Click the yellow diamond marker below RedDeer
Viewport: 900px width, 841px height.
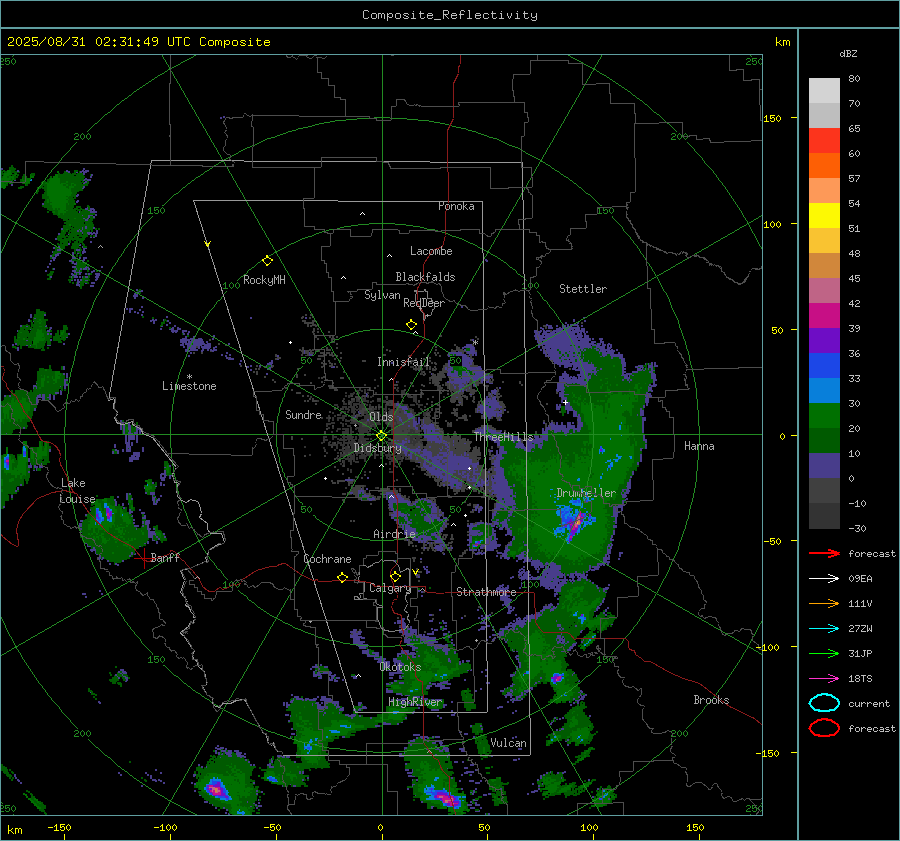click(x=411, y=325)
